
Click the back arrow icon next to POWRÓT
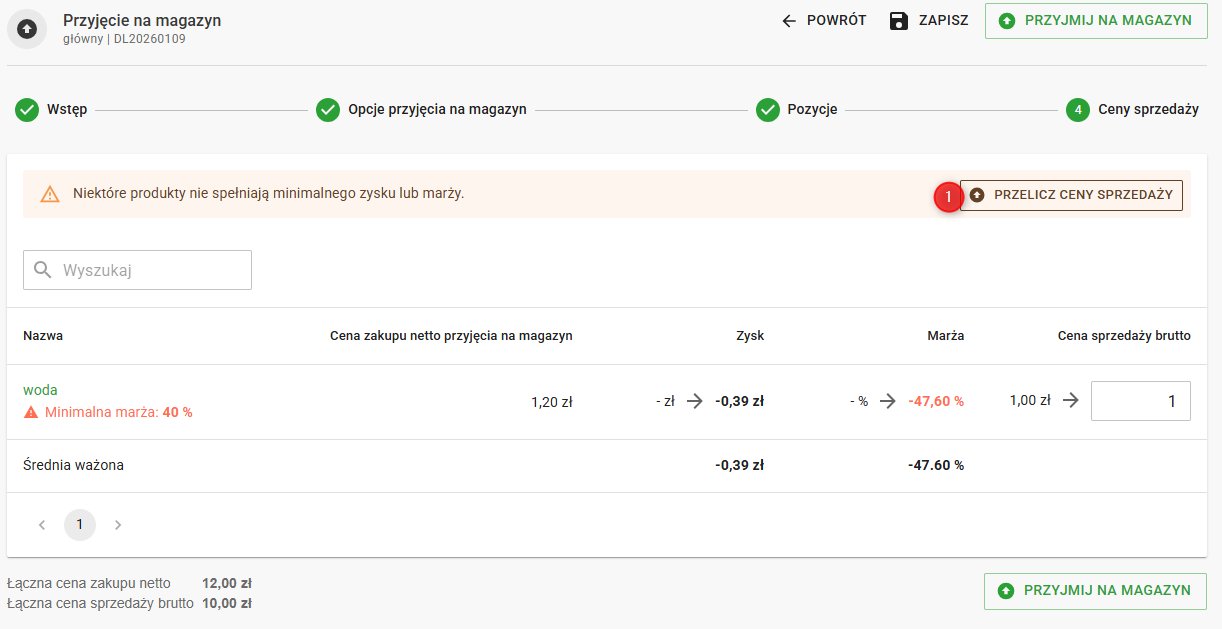[x=790, y=21]
